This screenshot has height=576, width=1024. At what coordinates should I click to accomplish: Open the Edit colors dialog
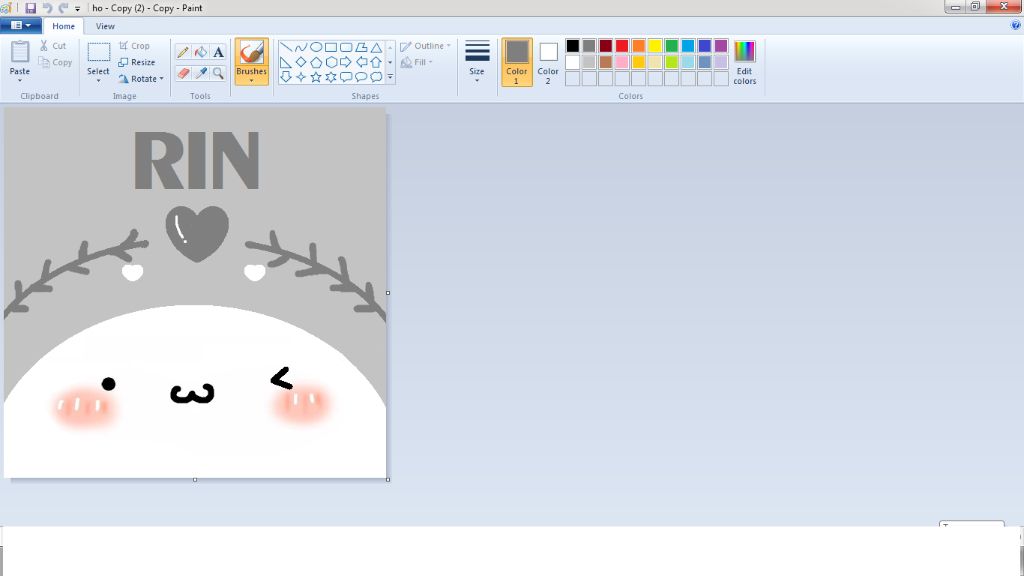coord(744,62)
